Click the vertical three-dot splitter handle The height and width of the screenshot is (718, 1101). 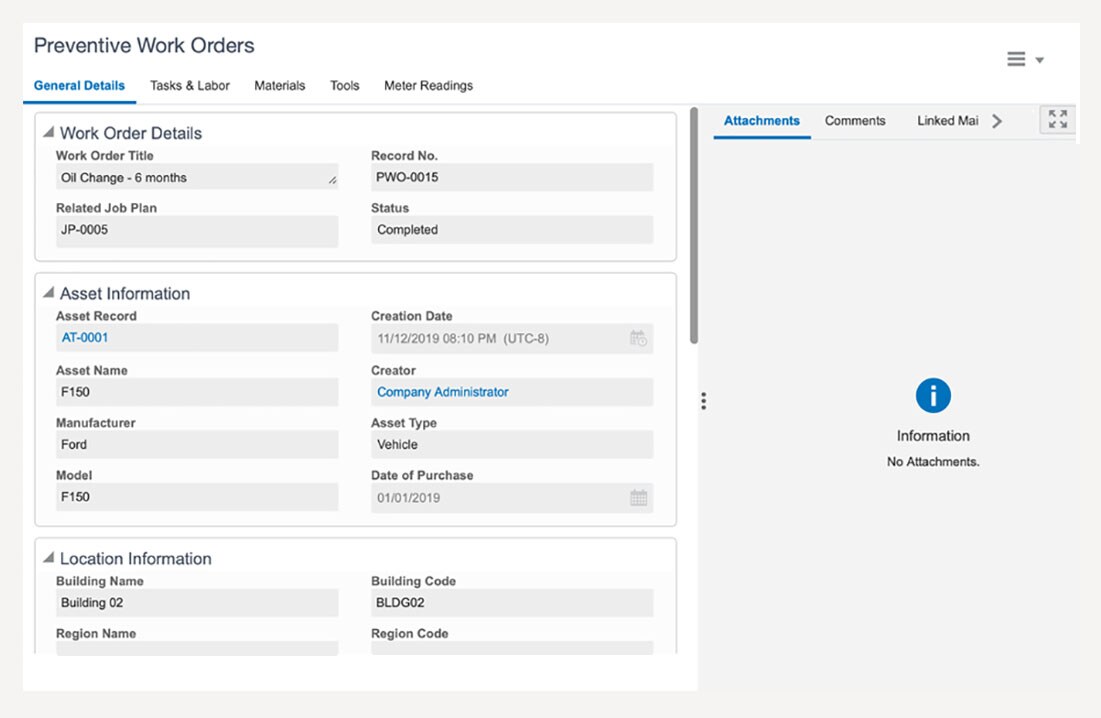pyautogui.click(x=704, y=401)
